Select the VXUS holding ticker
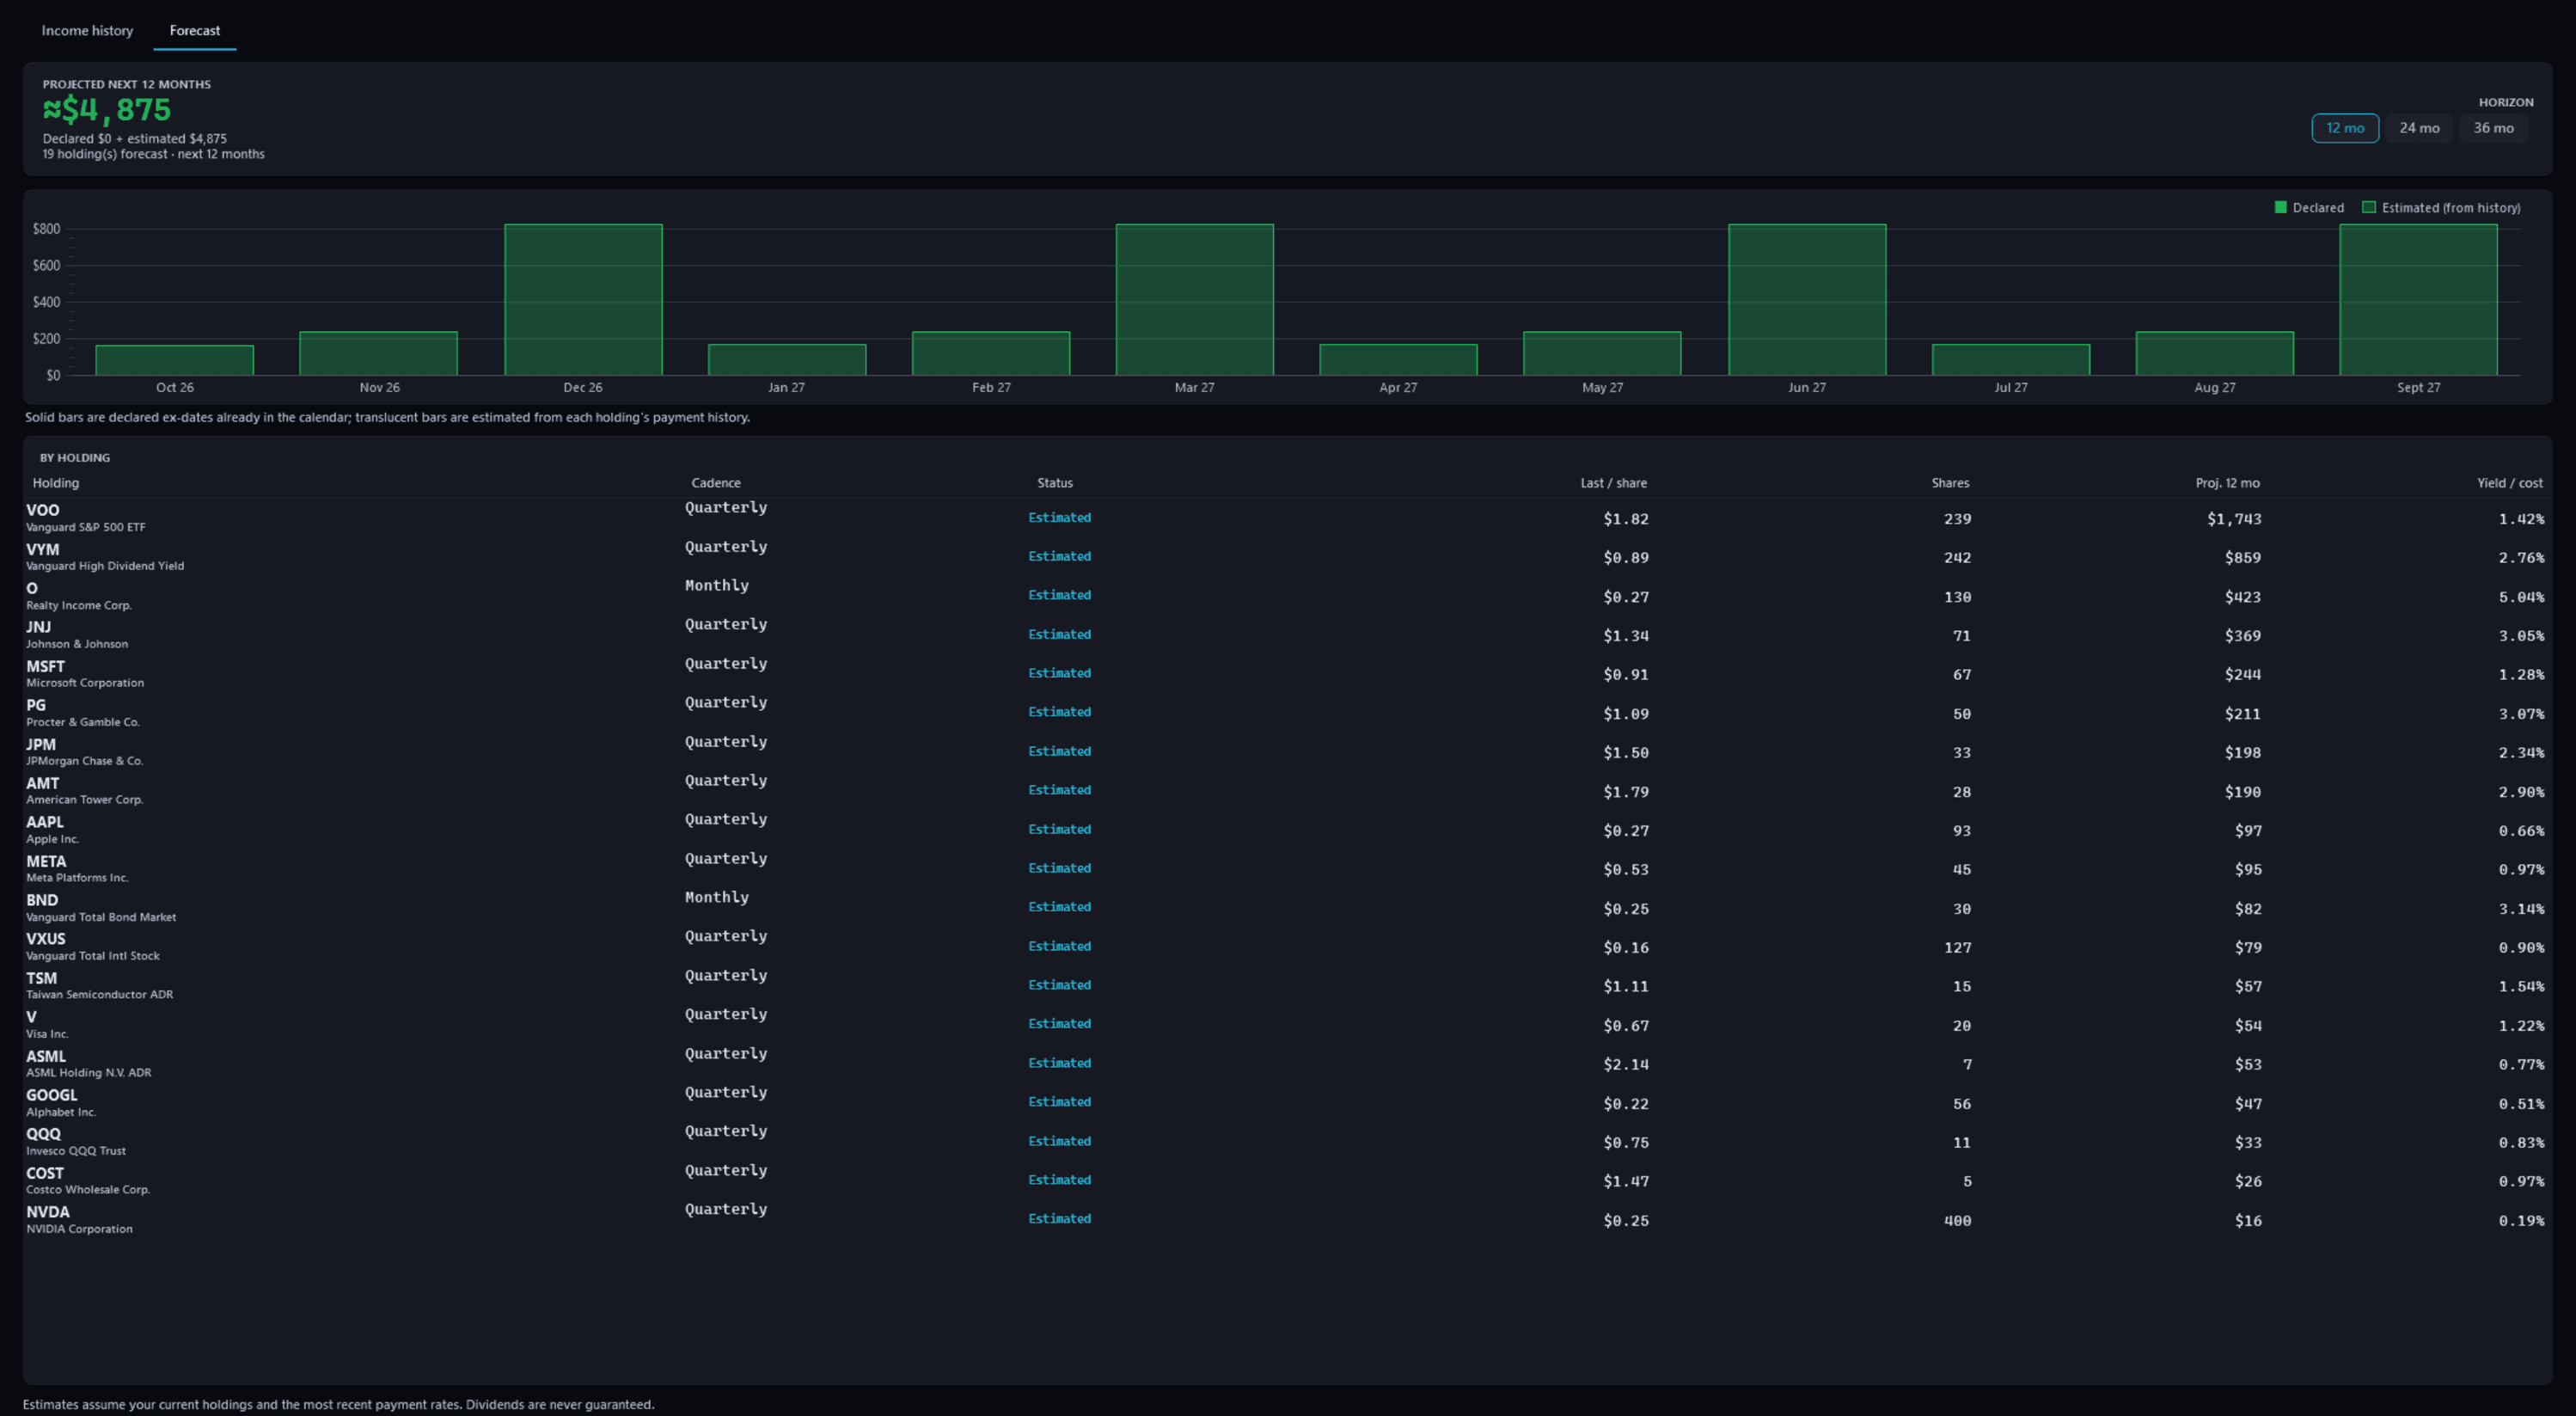Viewport: 2576px width, 1416px height. [46, 940]
